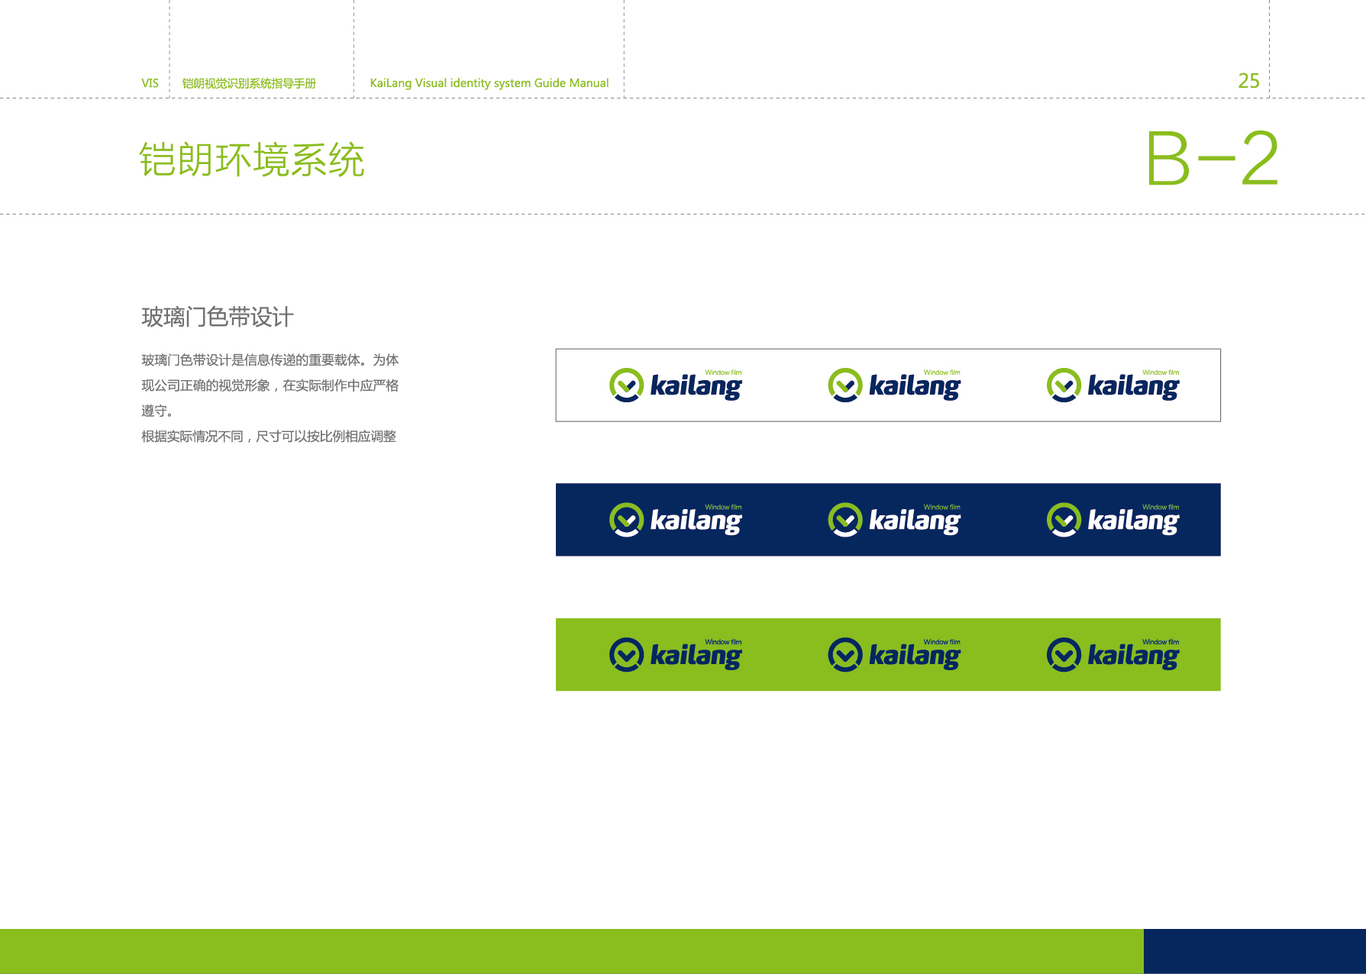The width and height of the screenshot is (1366, 974).
Task: Click middle 'kailang' wordmark on navy band
Action: (915, 522)
